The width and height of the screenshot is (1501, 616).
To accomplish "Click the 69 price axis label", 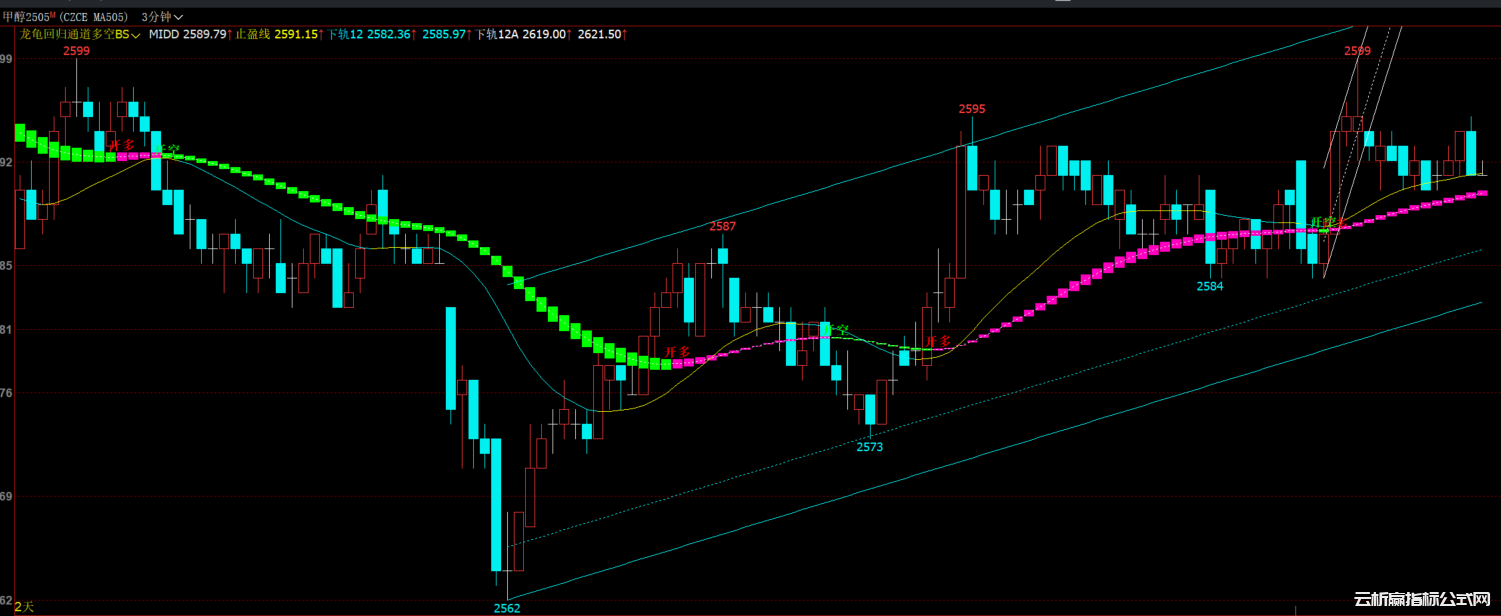I will [6, 497].
